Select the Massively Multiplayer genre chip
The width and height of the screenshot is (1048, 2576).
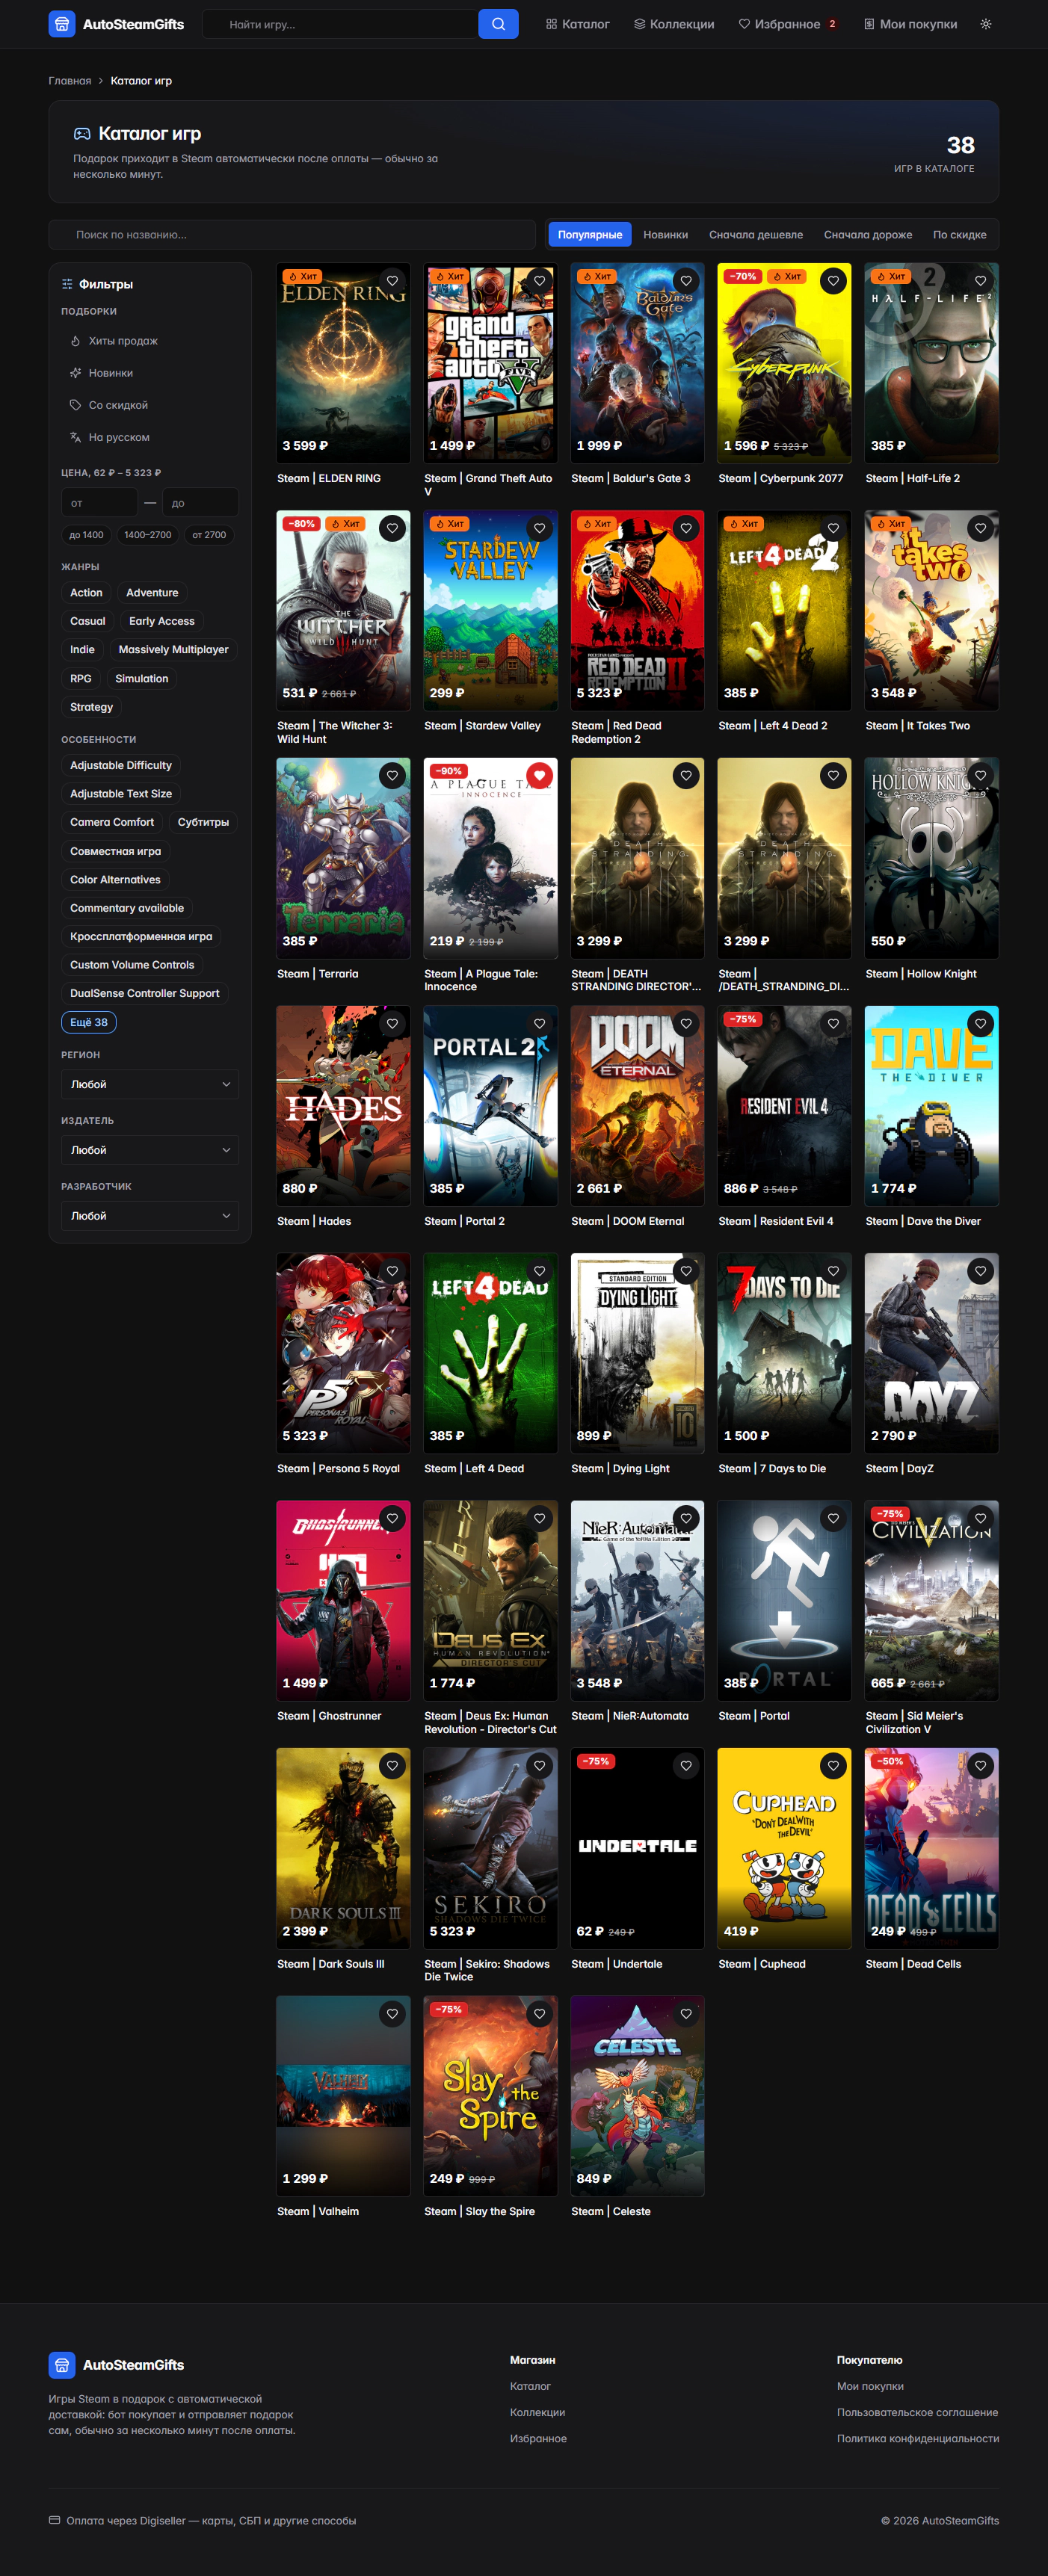click(173, 649)
